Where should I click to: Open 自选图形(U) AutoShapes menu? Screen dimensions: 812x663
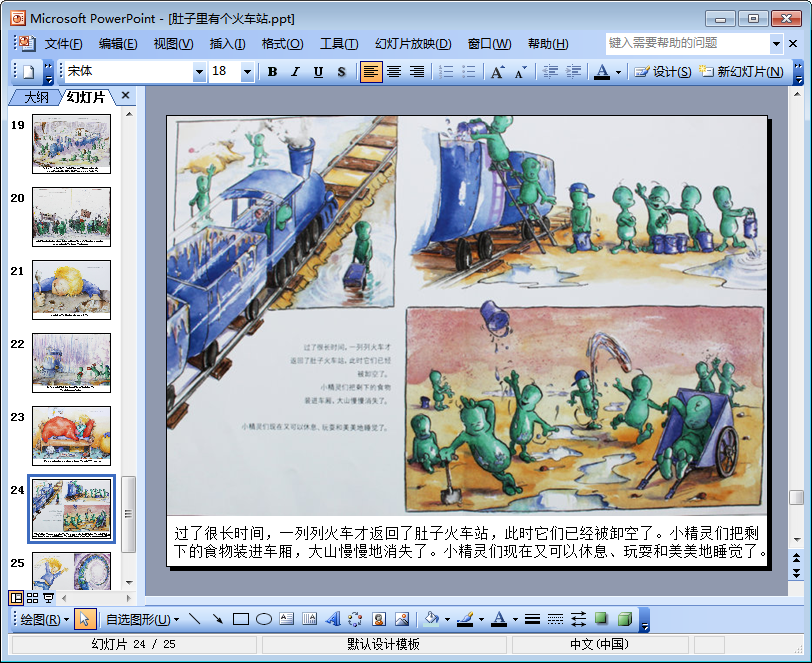coord(142,619)
